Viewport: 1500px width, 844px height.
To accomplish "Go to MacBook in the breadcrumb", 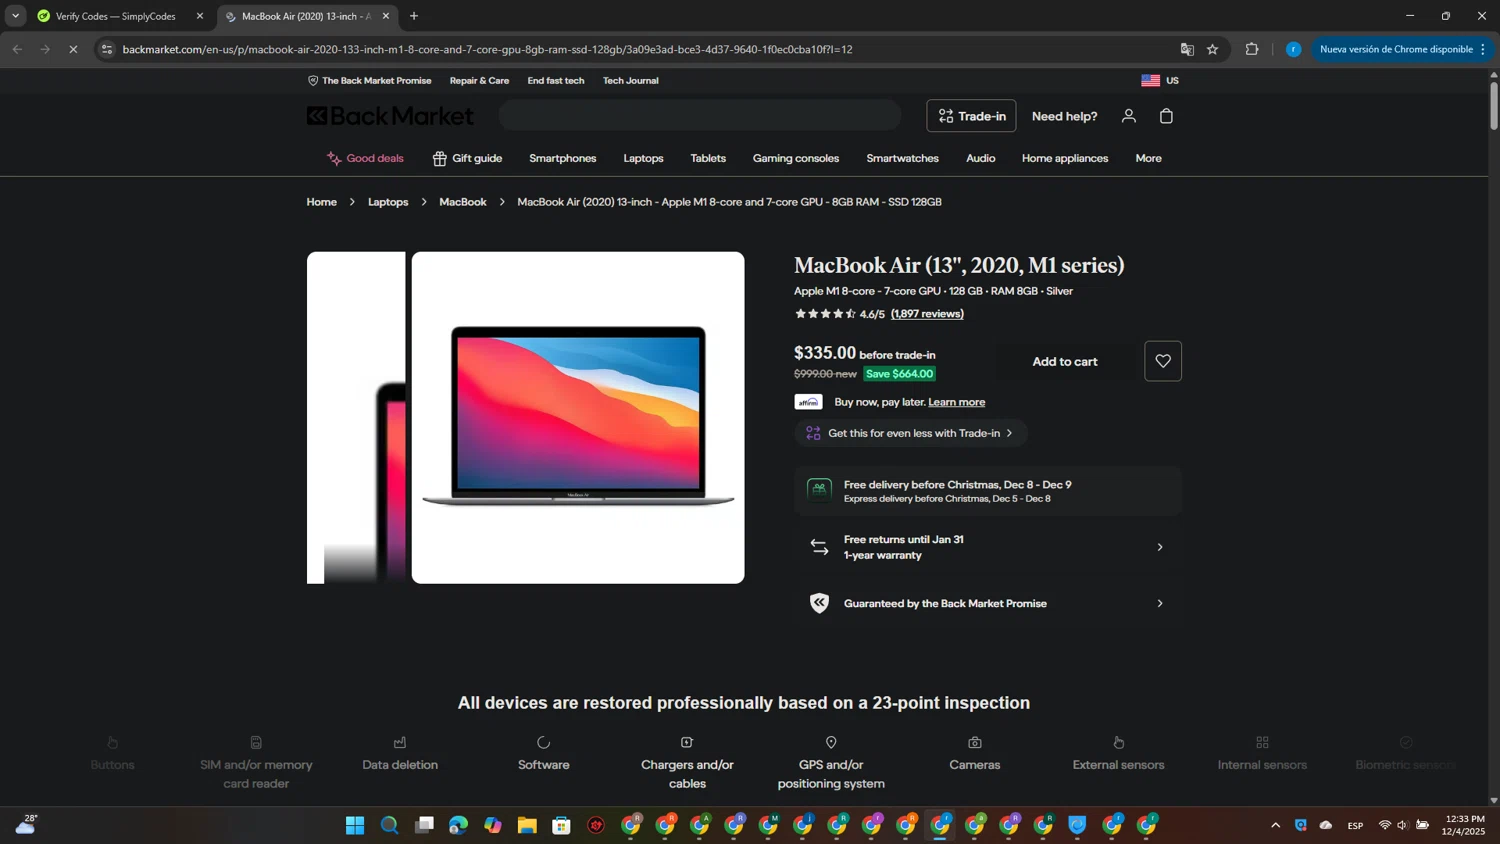I will tap(463, 202).
